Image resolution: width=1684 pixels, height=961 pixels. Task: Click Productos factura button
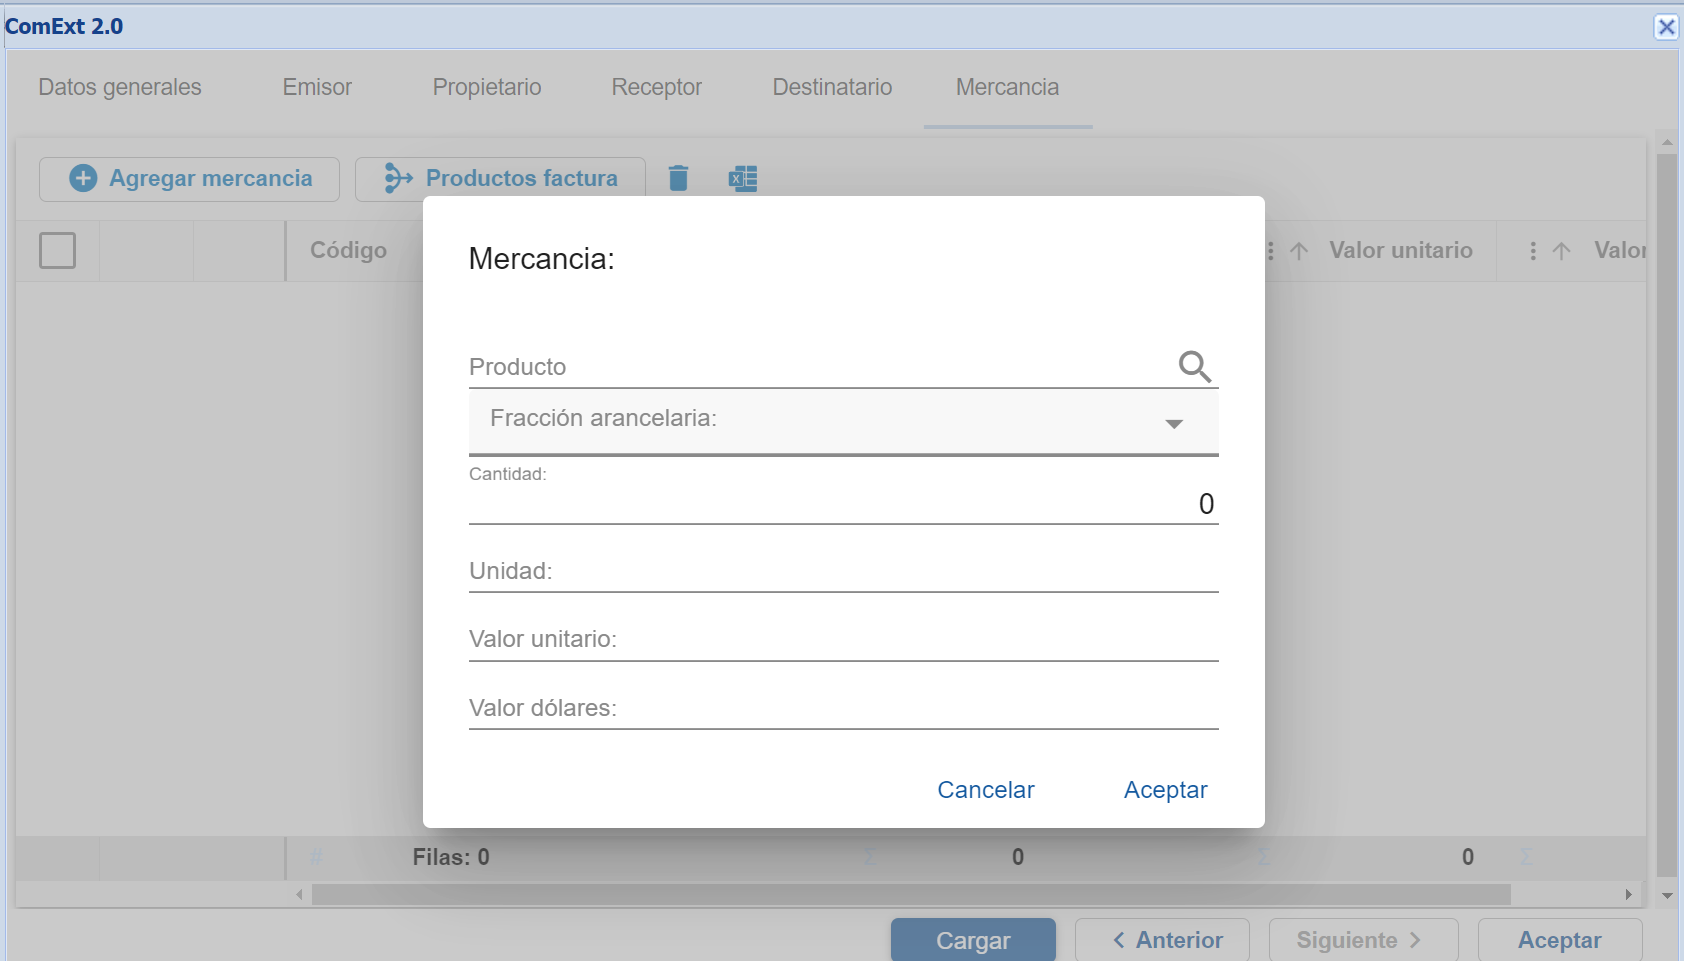click(x=500, y=179)
